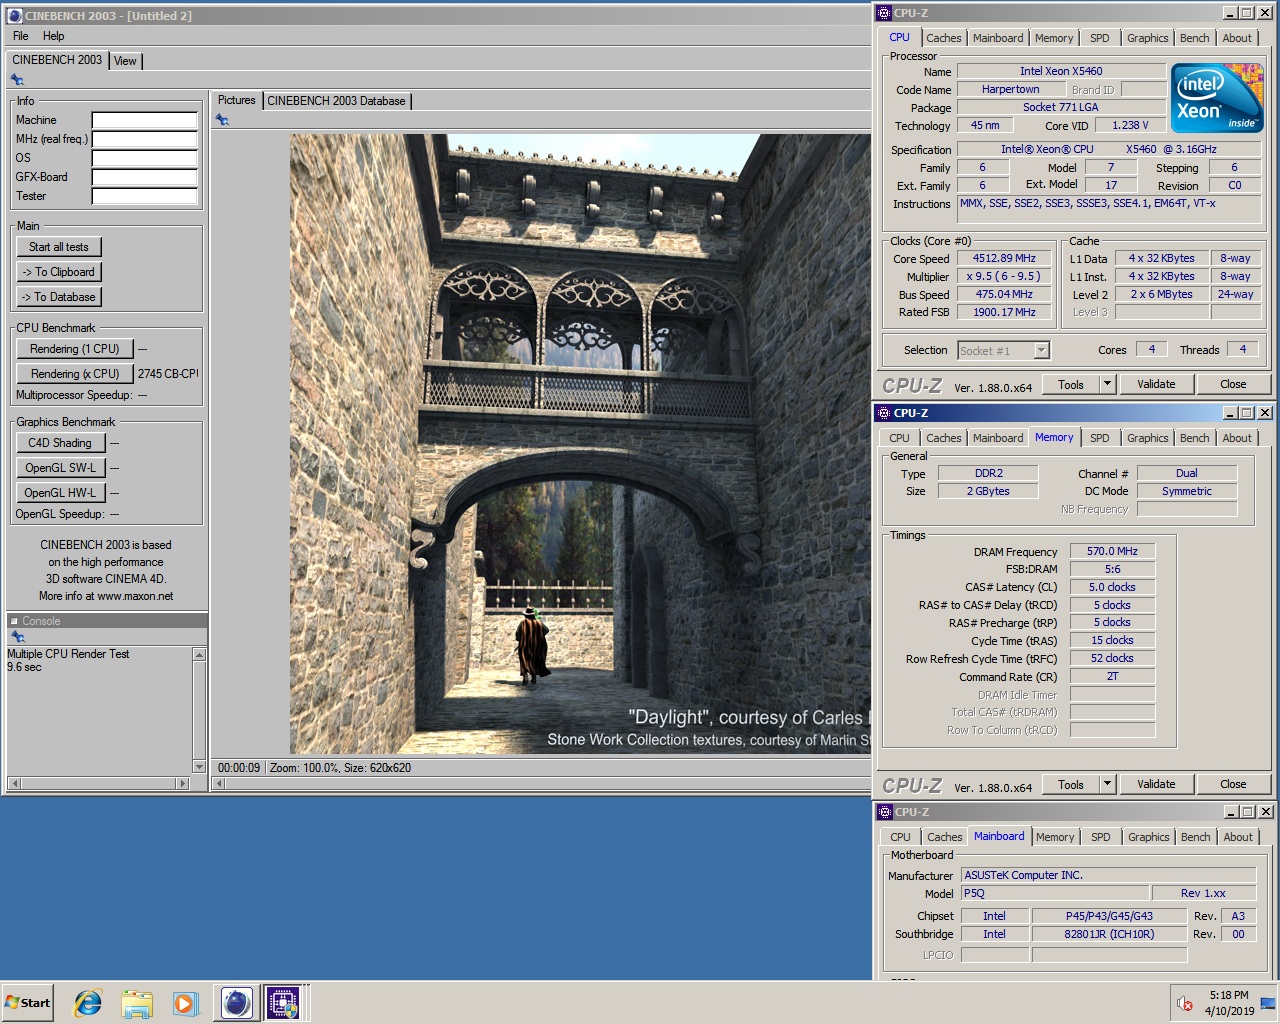Click Console scrollbar down arrow
This screenshot has width=1280, height=1024.
click(199, 767)
